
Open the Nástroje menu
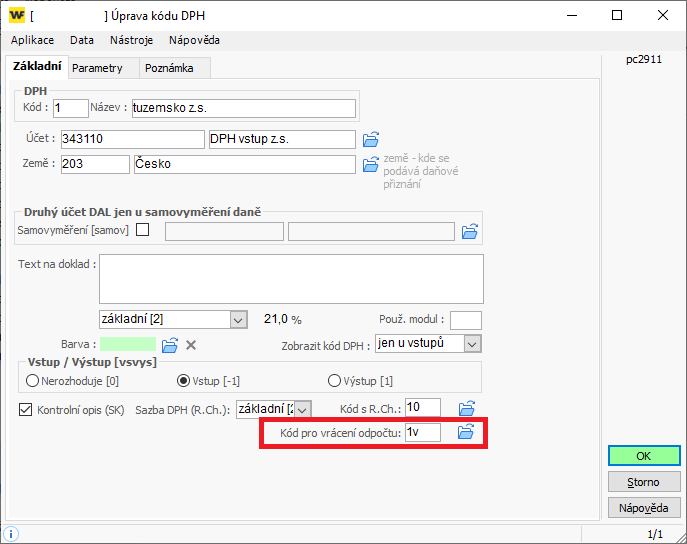point(131,40)
